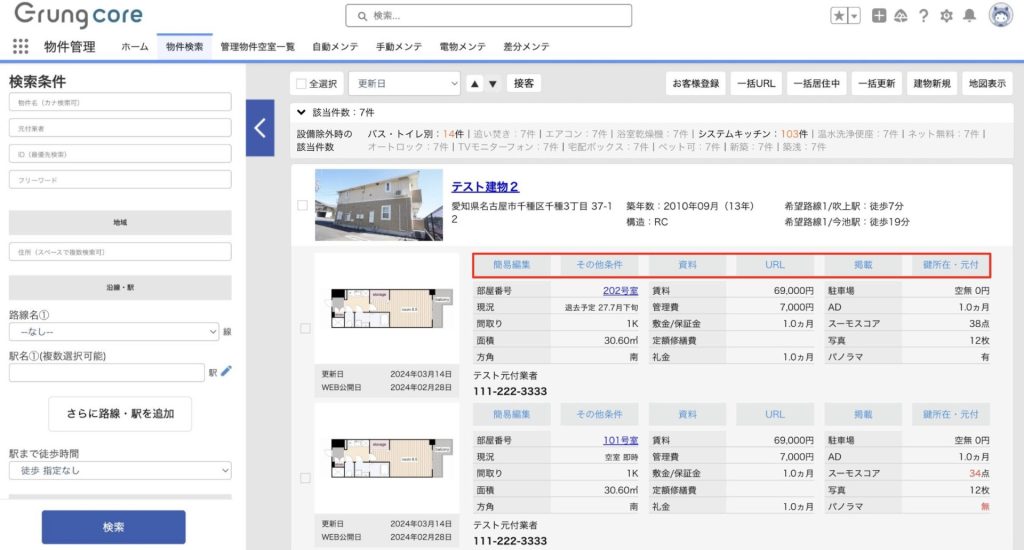Tick the checkbox beside テスト建物２ building
1024x550 pixels.
(303, 205)
